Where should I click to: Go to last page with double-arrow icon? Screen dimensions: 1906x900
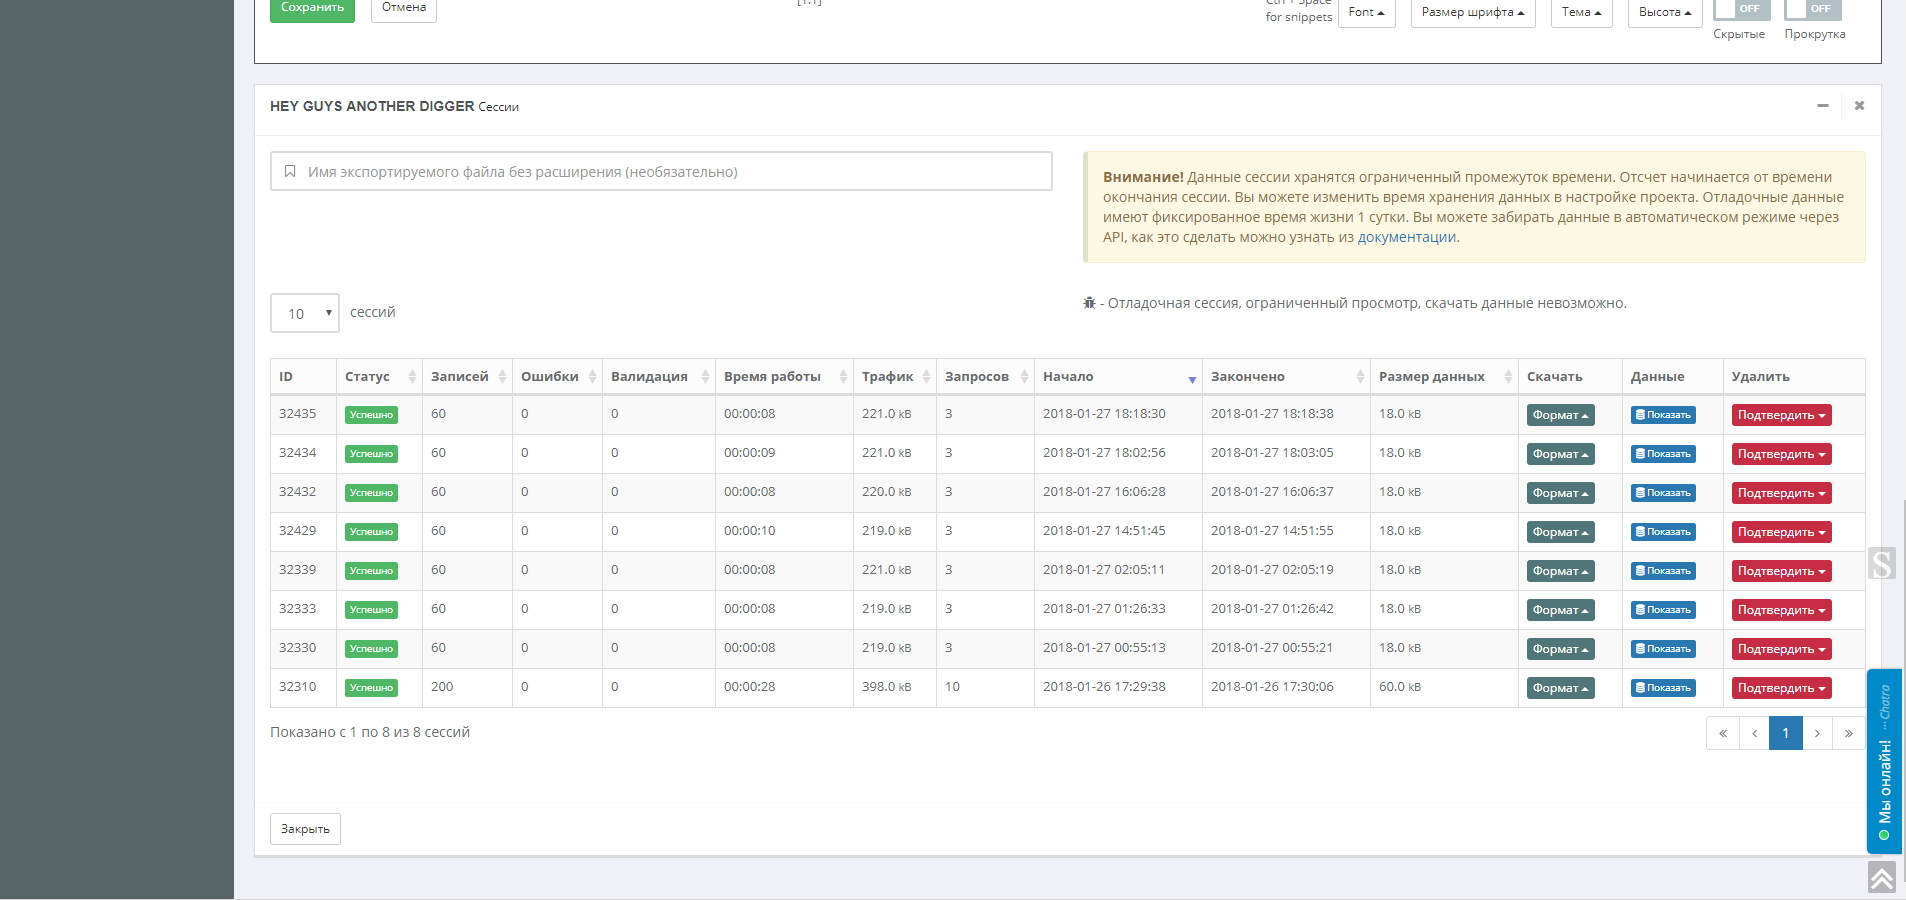click(1848, 733)
